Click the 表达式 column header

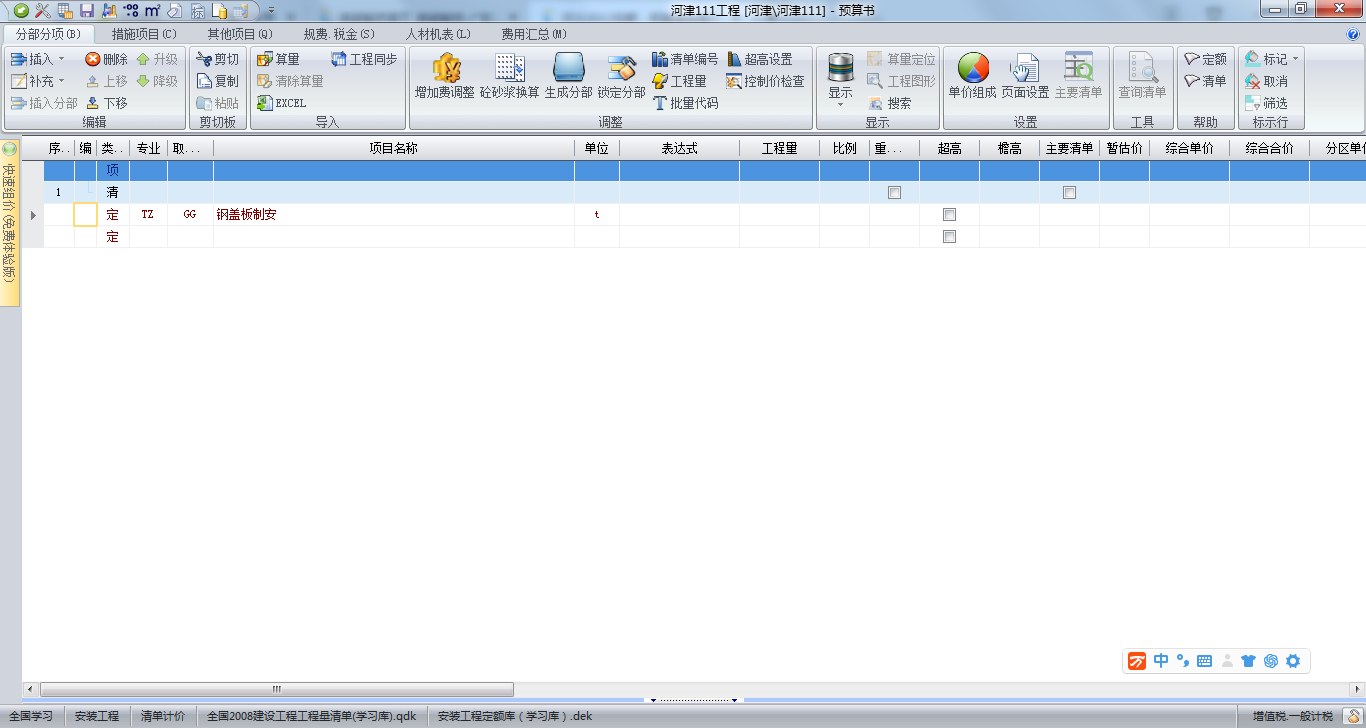pos(679,148)
